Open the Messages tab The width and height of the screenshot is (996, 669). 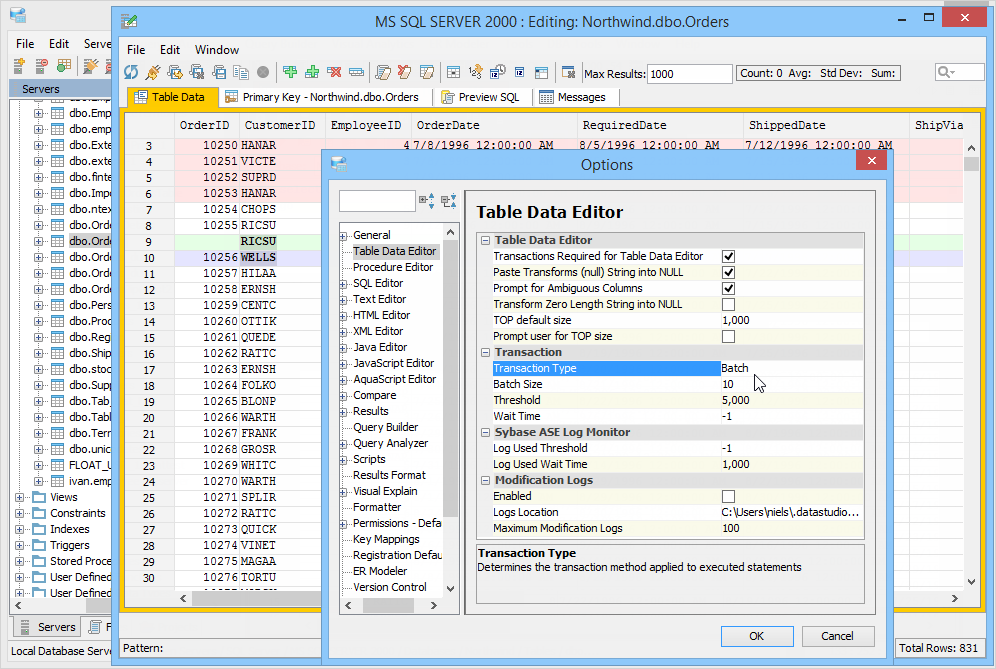pos(572,97)
